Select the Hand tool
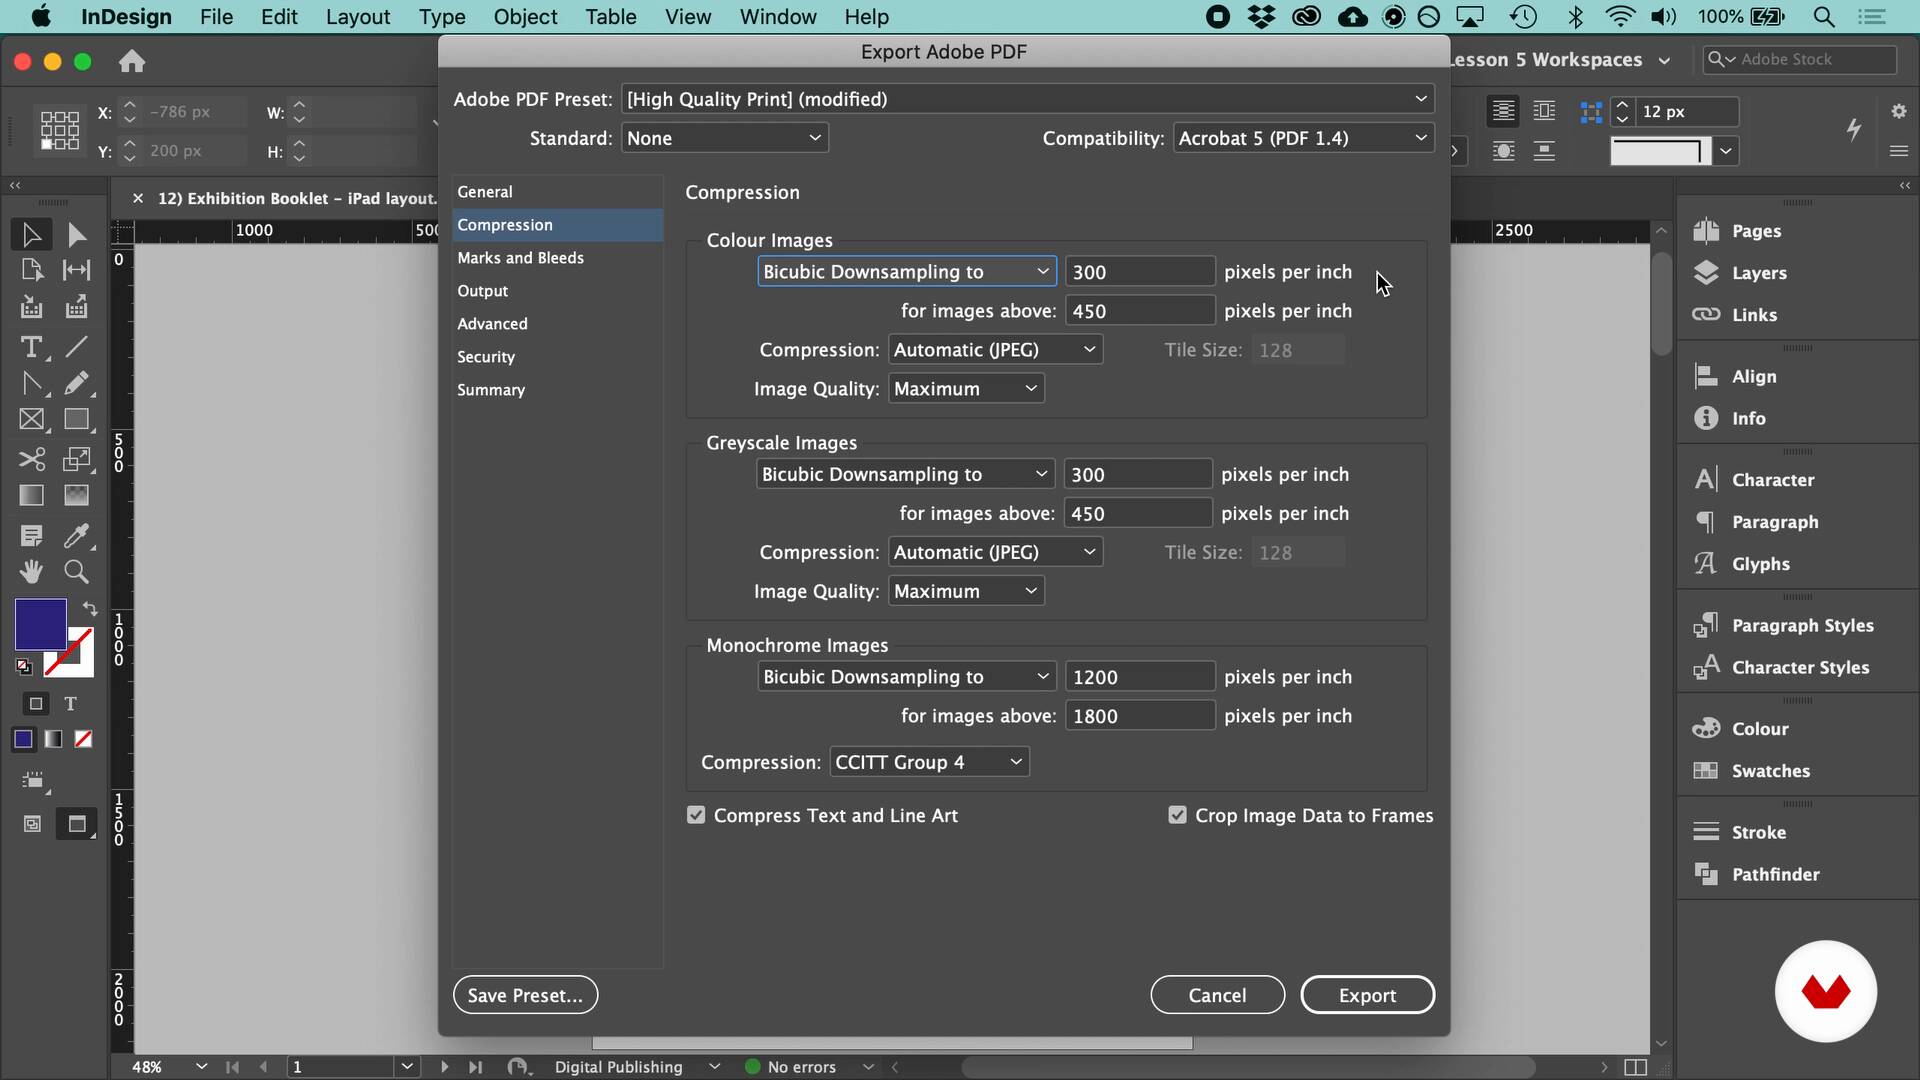 point(31,572)
